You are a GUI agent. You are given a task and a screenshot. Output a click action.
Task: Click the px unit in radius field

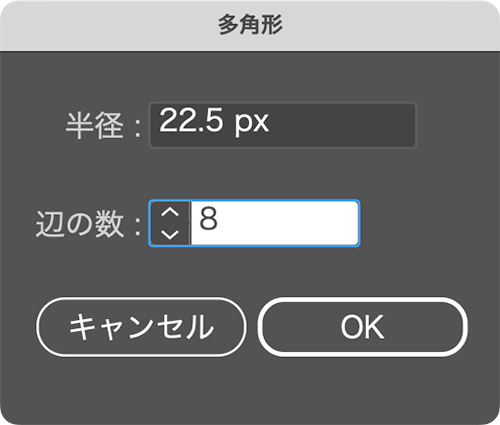click(252, 122)
